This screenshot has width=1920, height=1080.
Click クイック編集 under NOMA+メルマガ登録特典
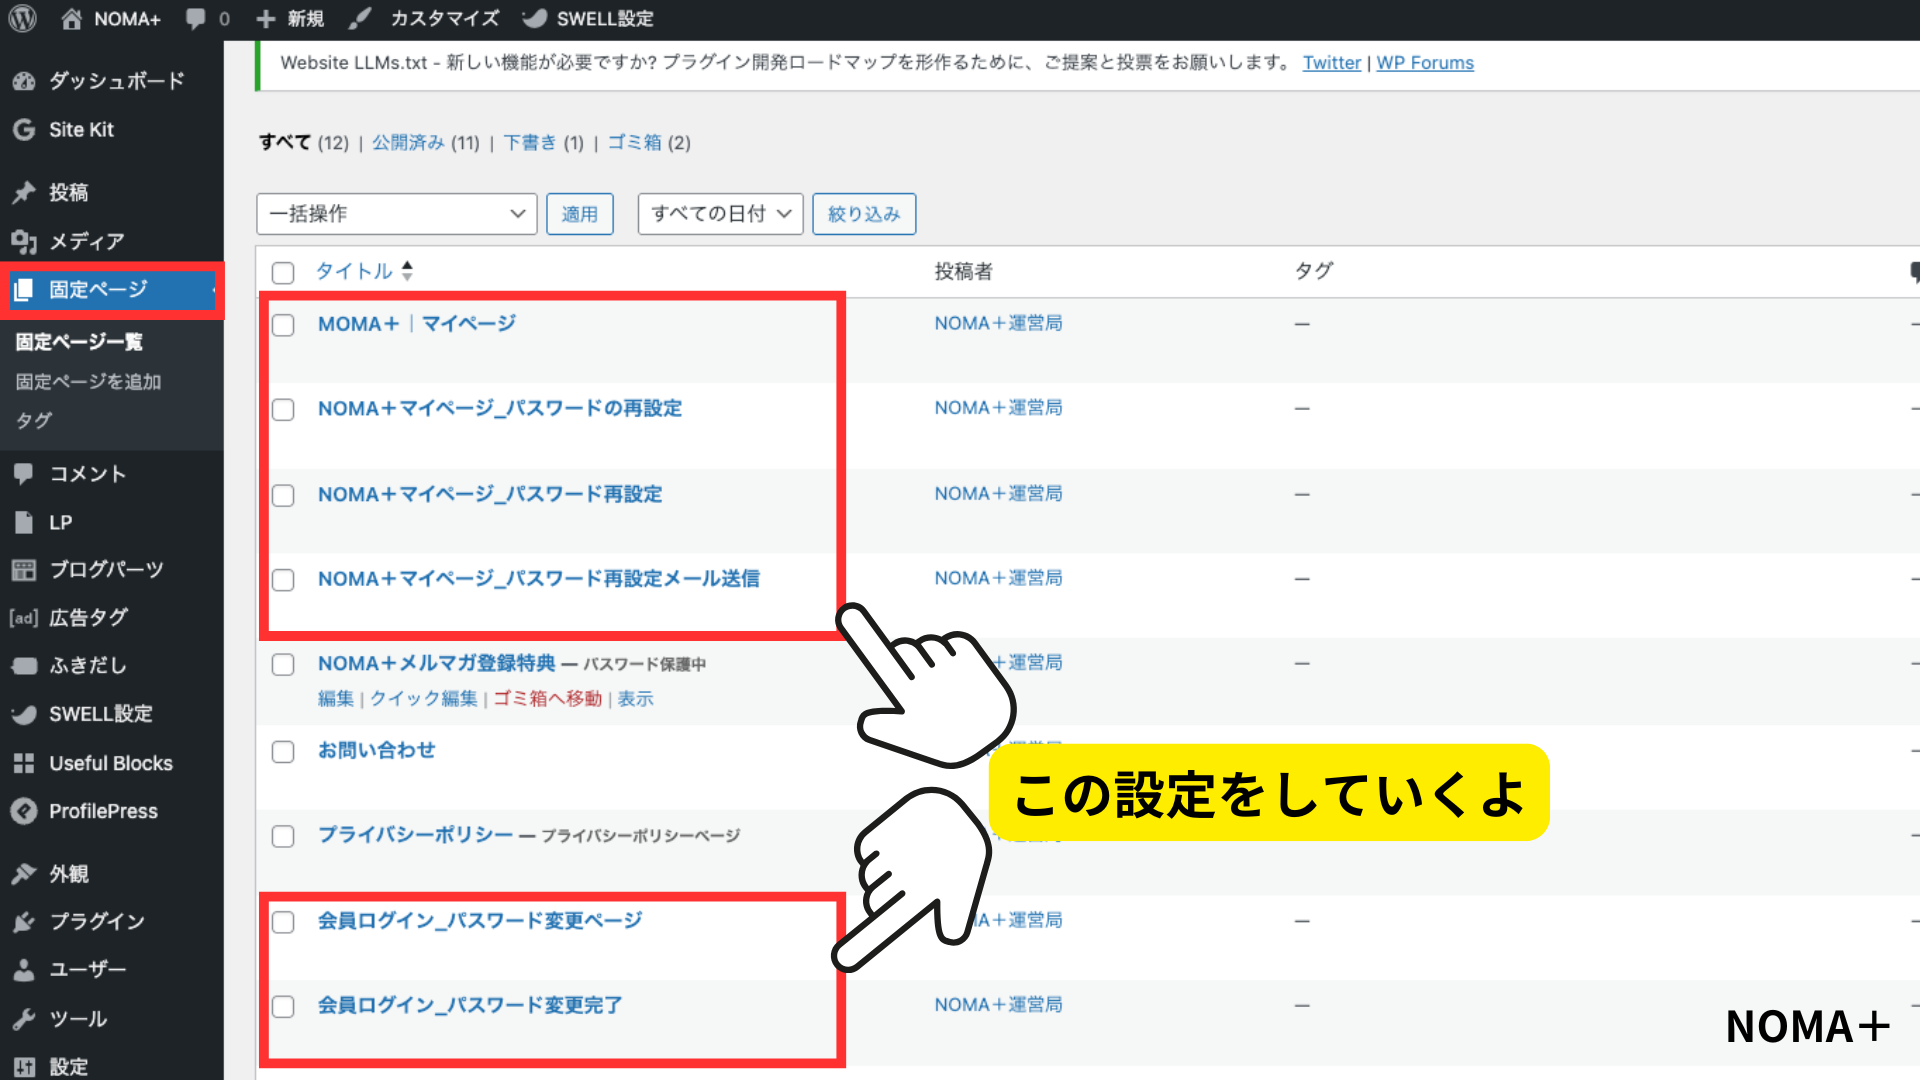pyautogui.click(x=424, y=698)
